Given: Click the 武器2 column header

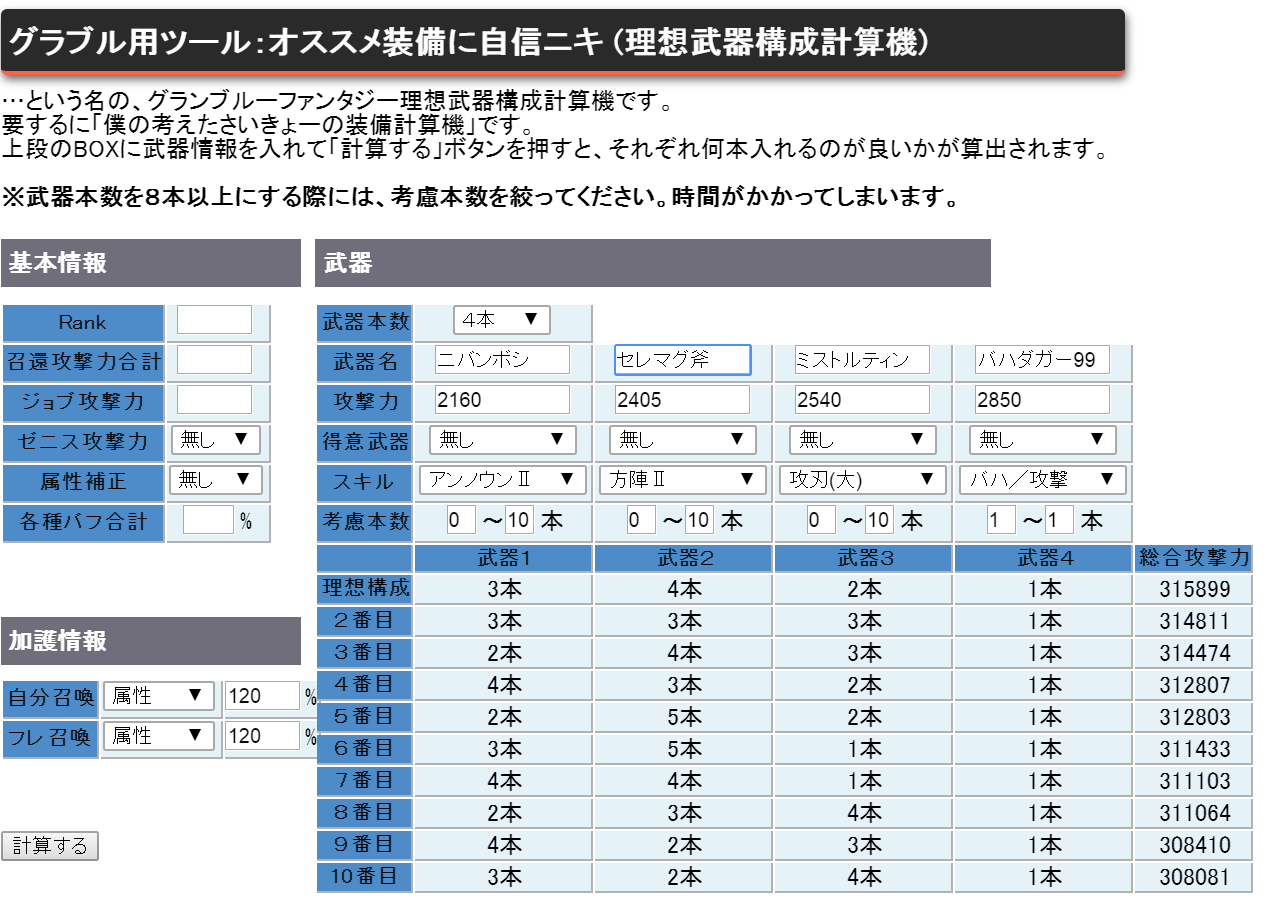Looking at the screenshot, I should tap(684, 558).
